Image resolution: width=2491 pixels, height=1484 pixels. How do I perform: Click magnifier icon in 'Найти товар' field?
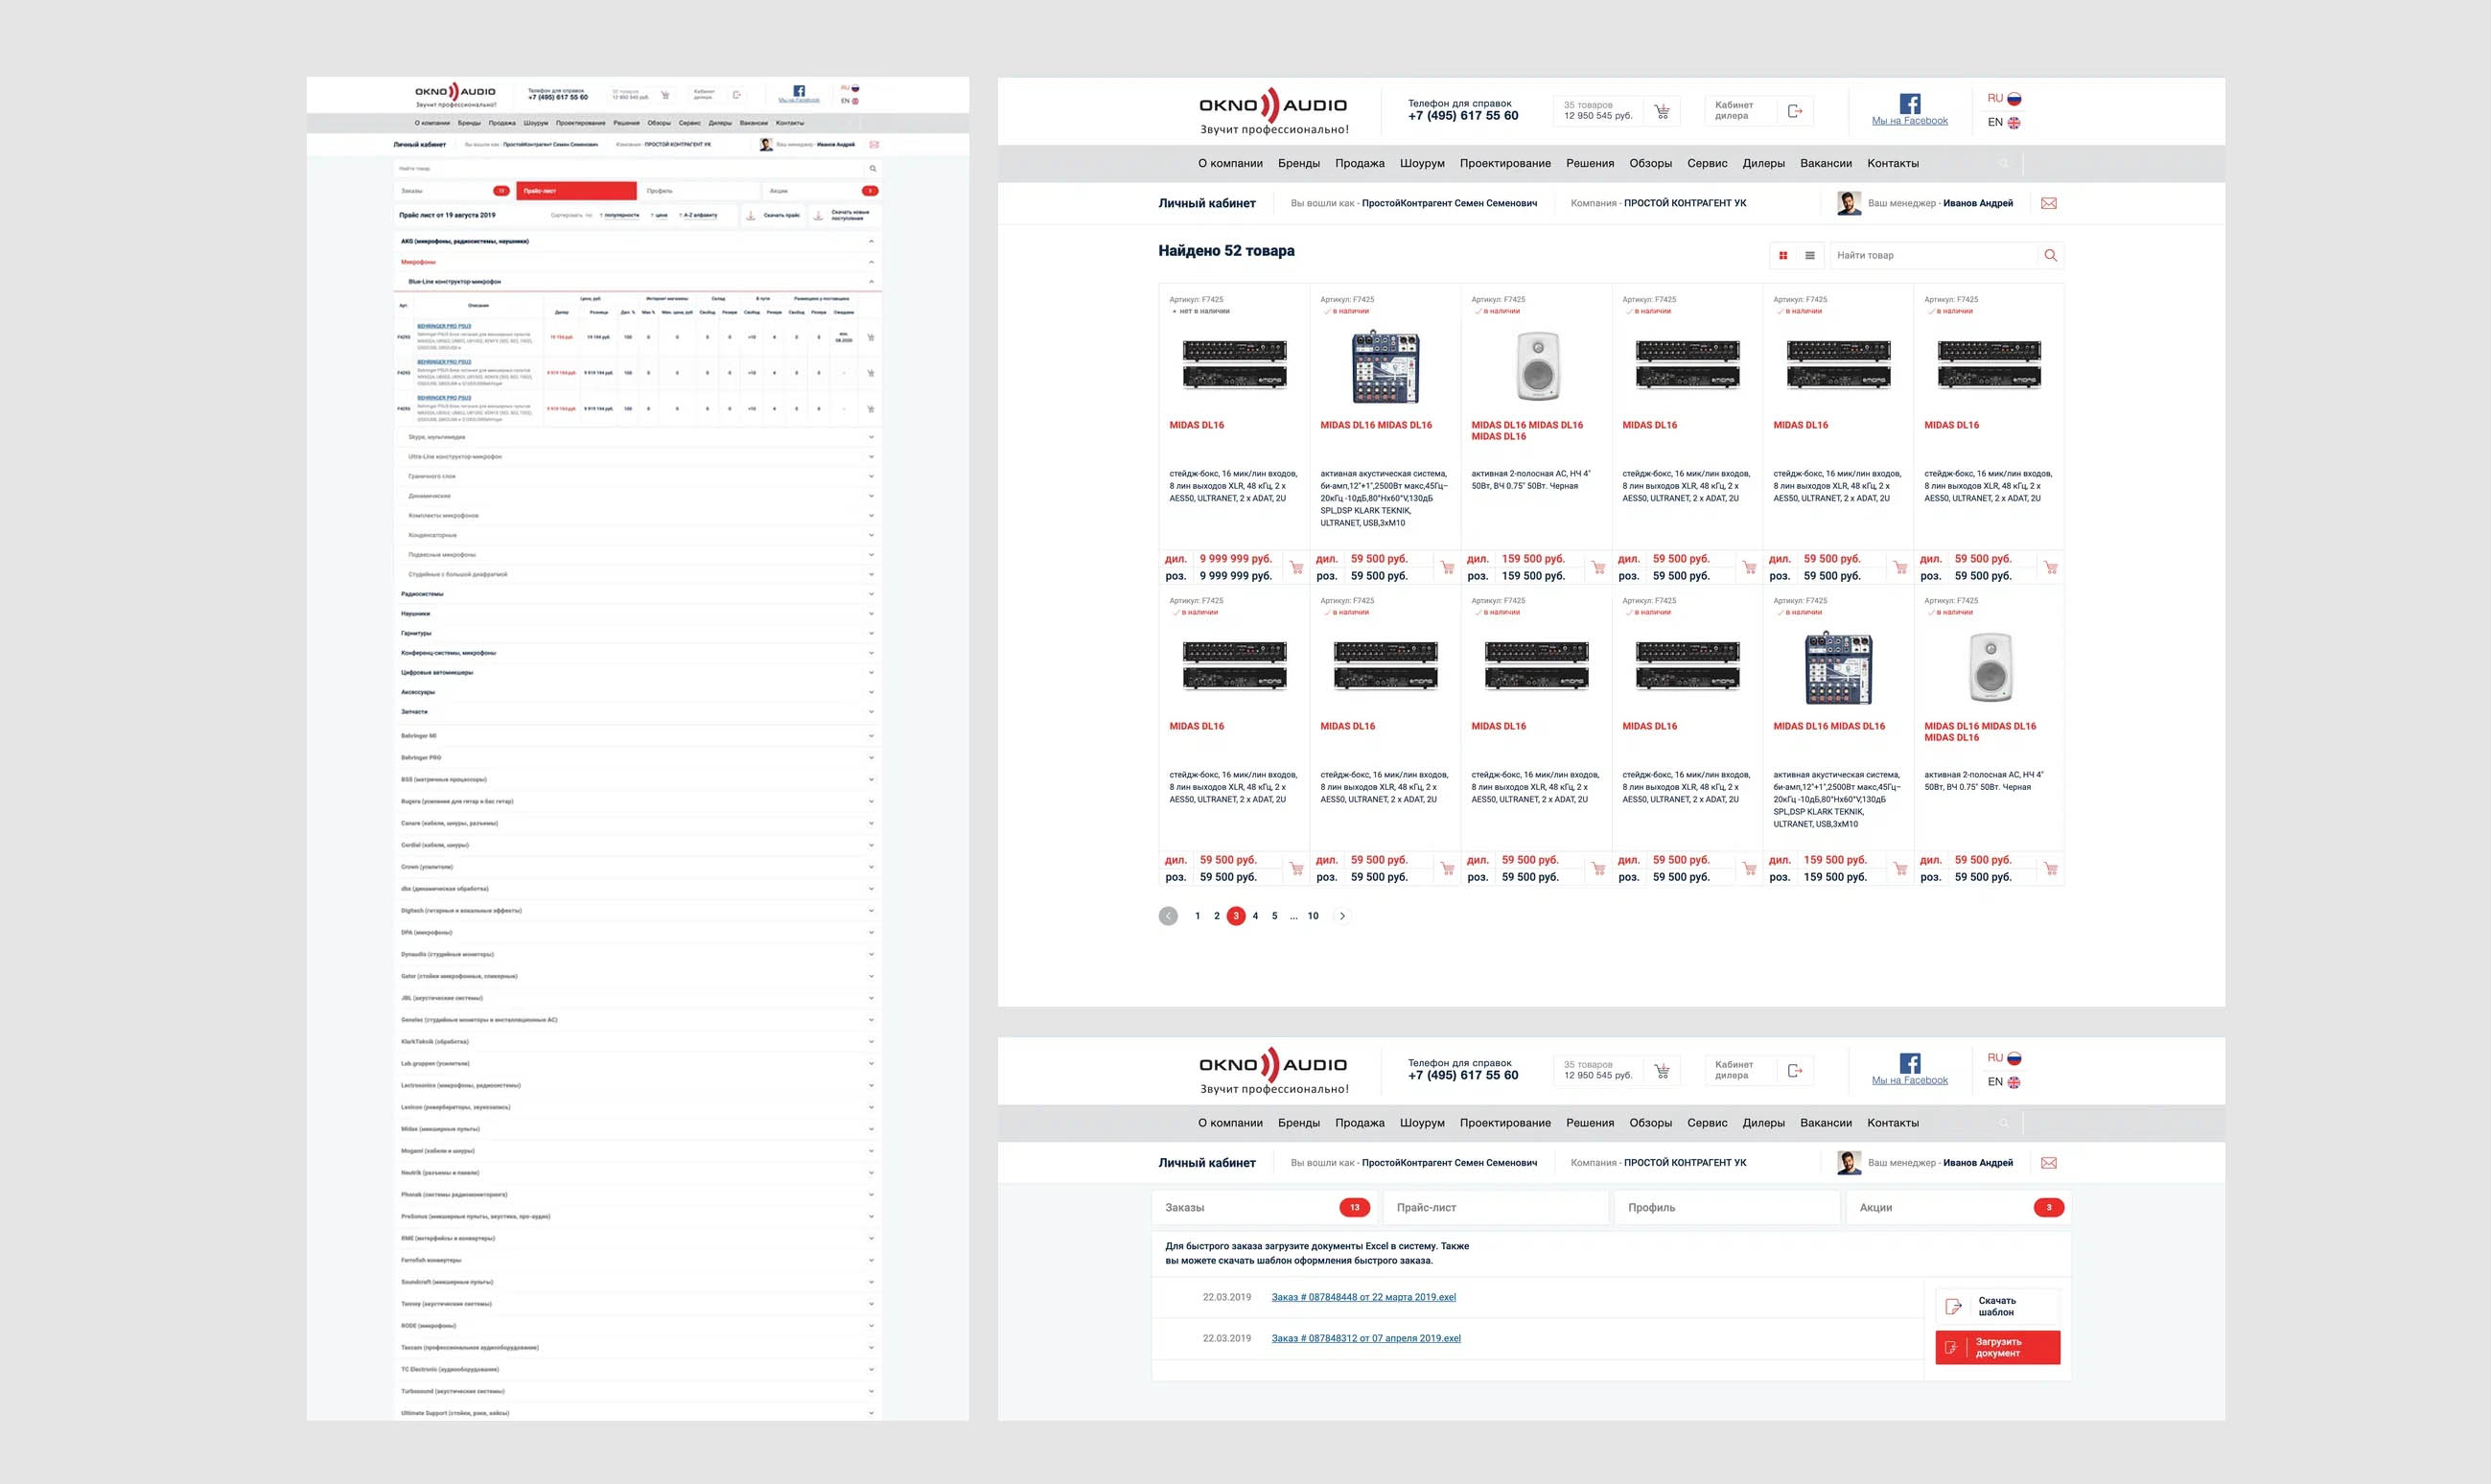click(x=2051, y=255)
